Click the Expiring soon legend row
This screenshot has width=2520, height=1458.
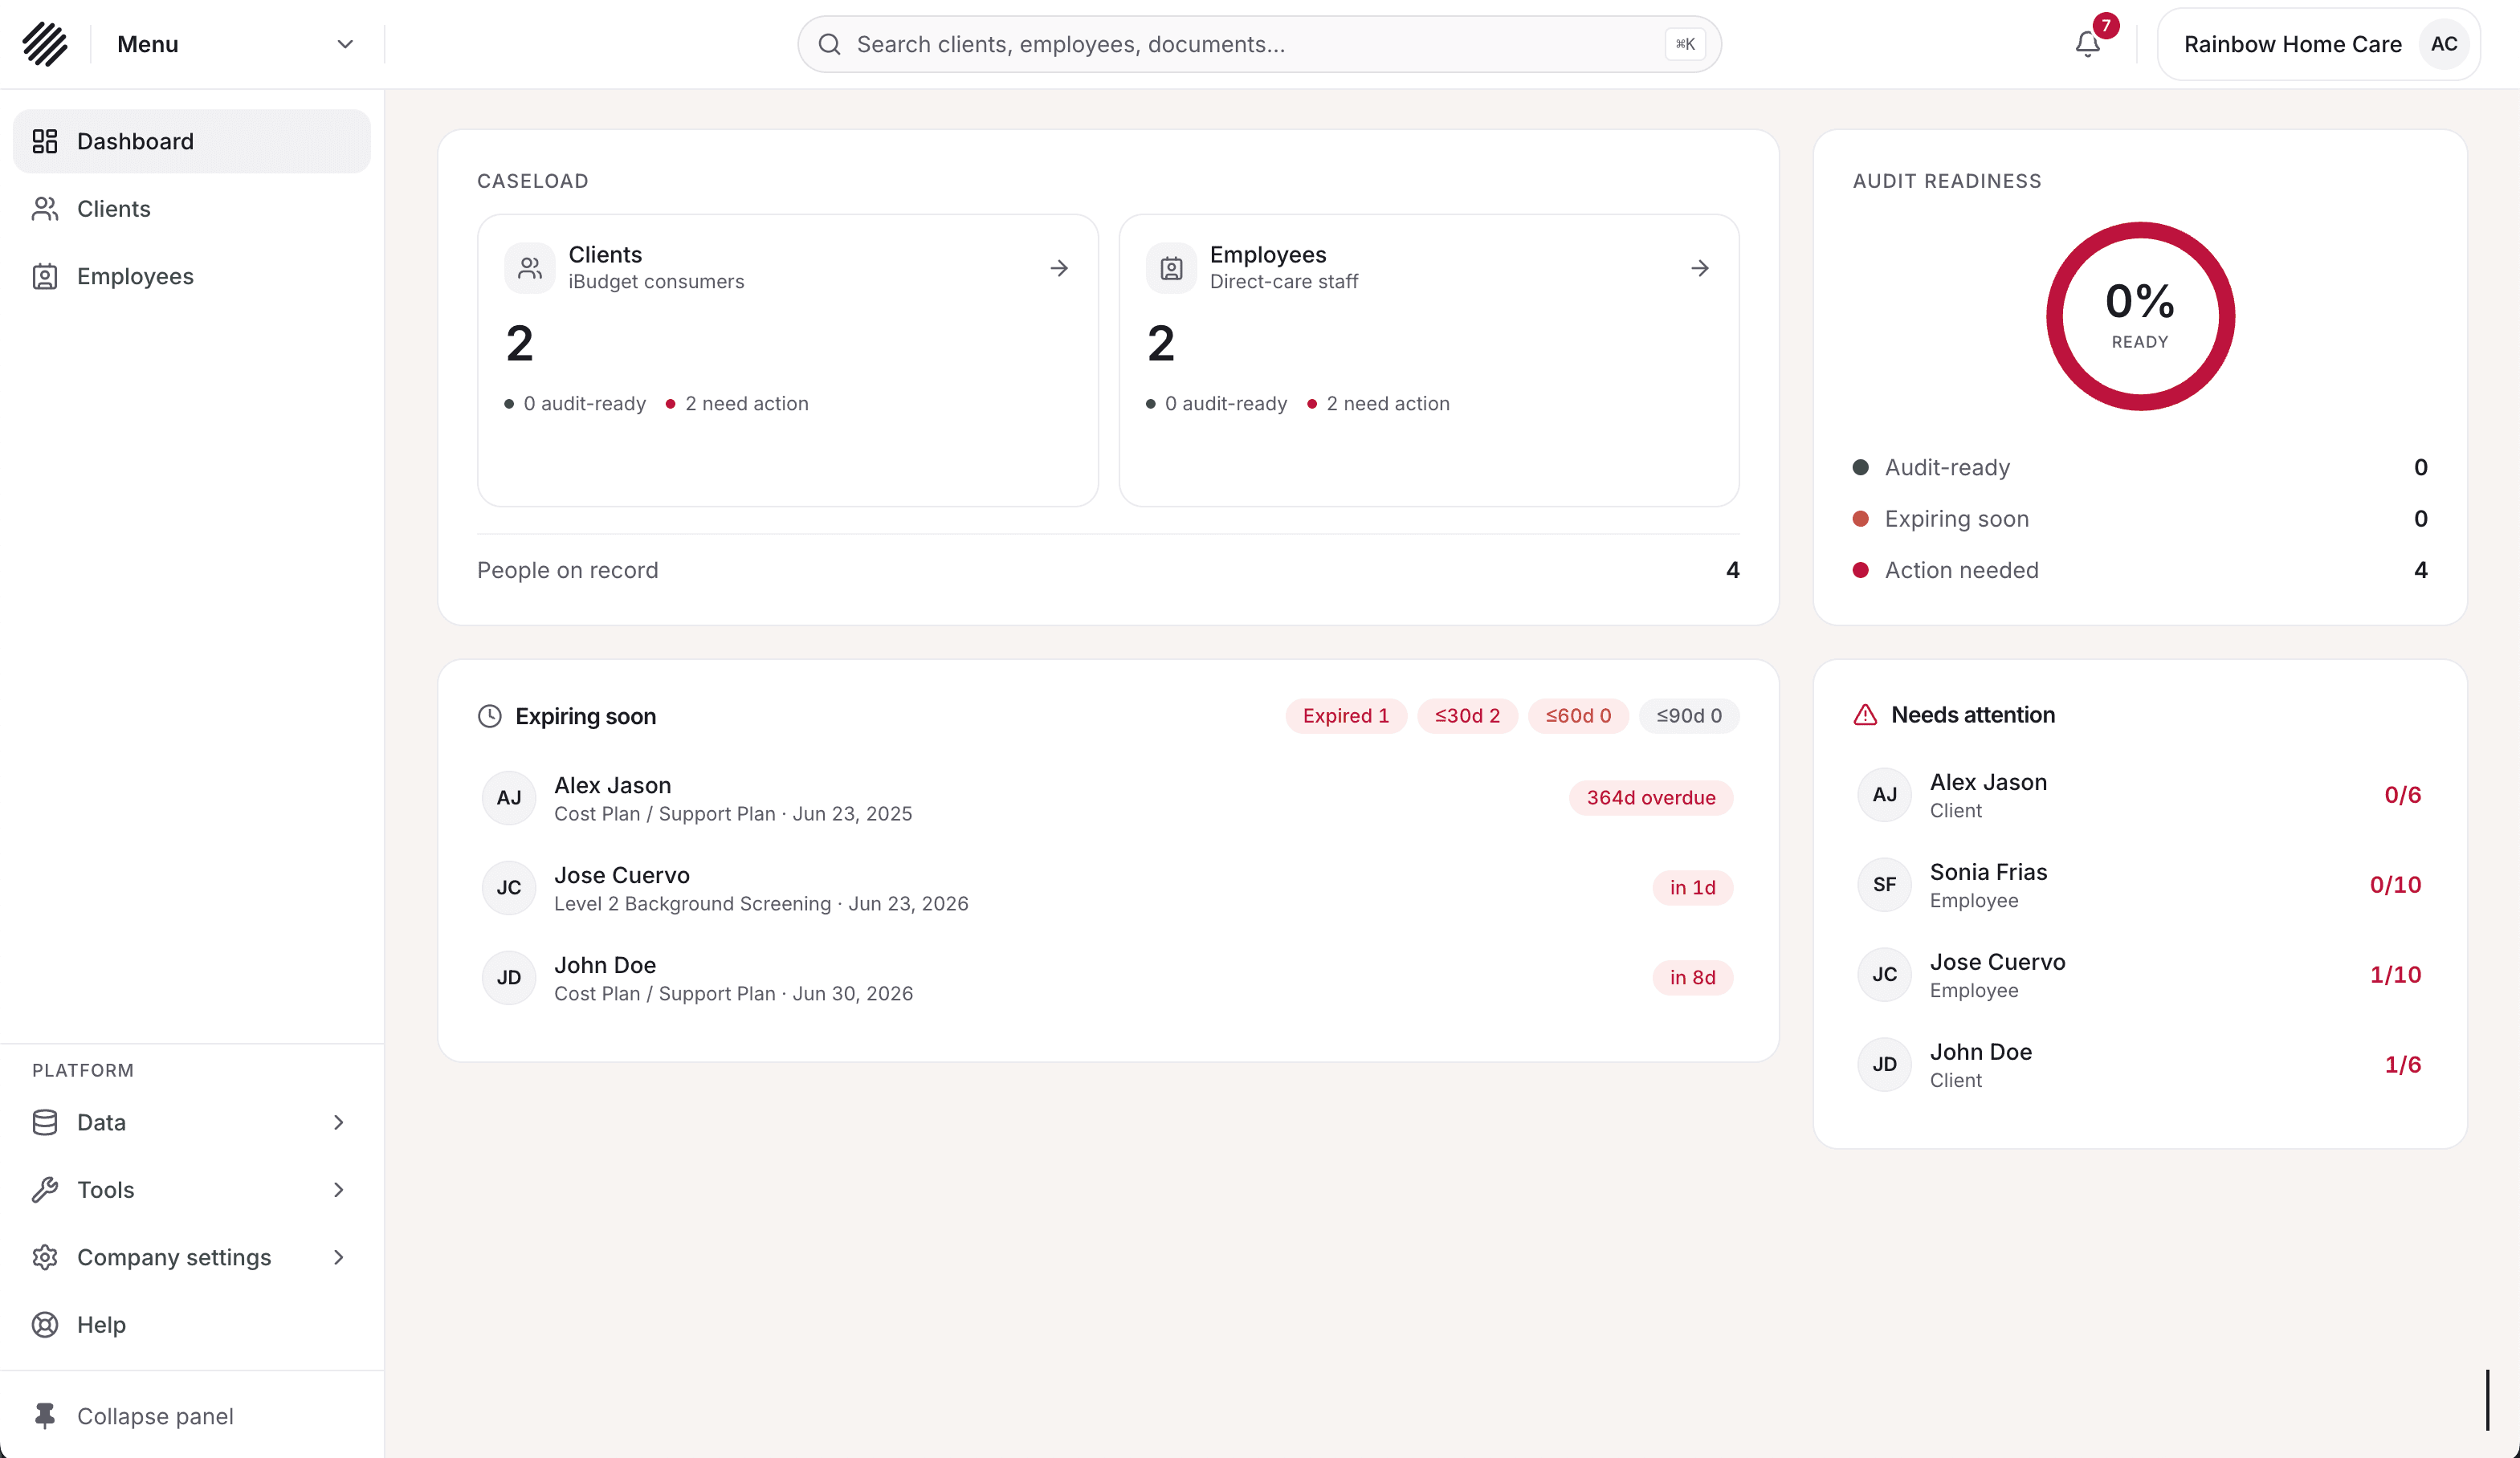point(2140,519)
